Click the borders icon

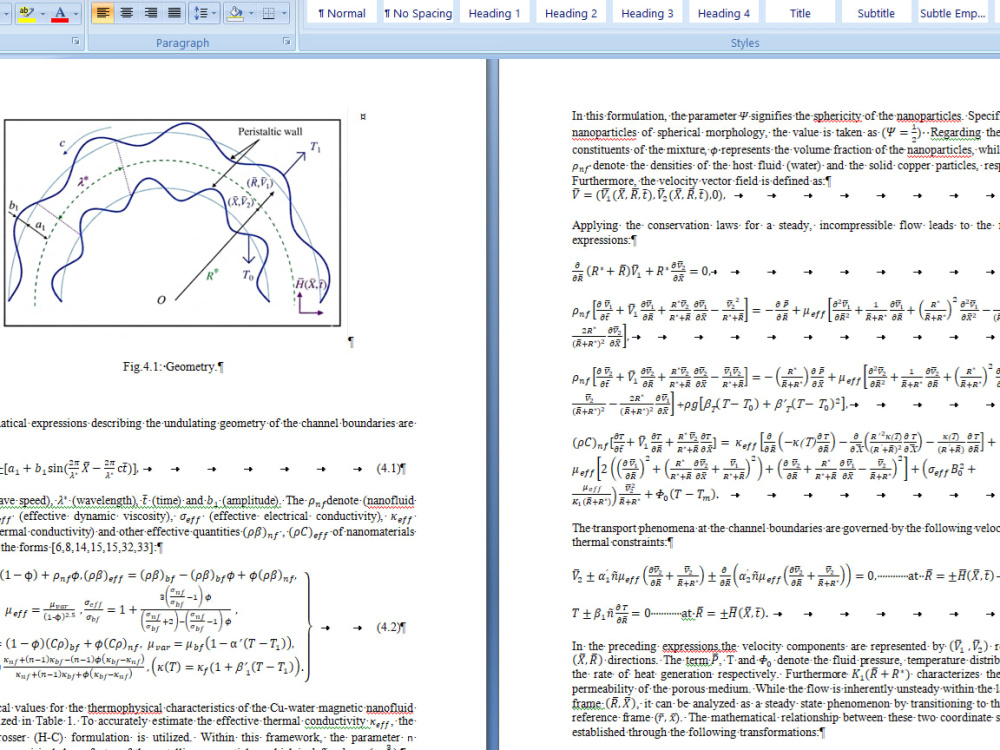tap(268, 13)
